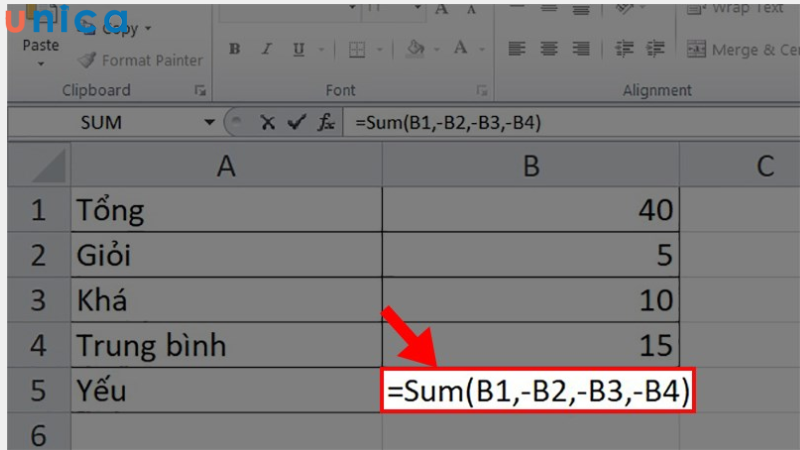Image resolution: width=800 pixels, height=450 pixels.
Task: Cancel formula entry with X
Action: coord(267,122)
